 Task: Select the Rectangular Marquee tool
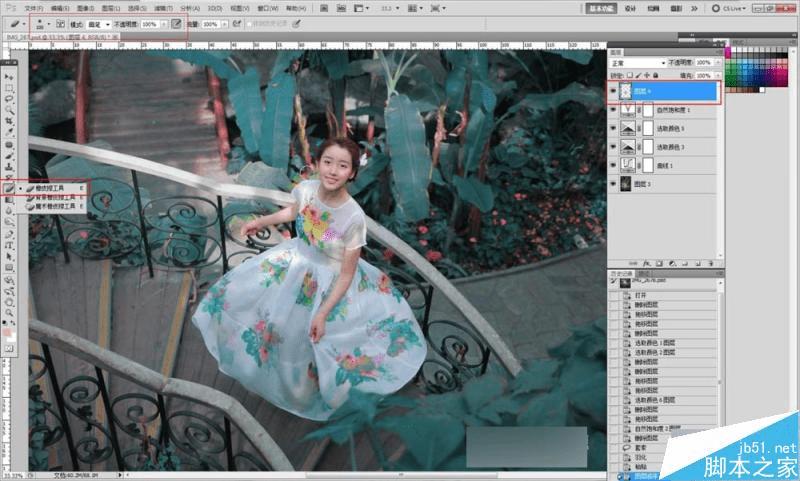(8, 88)
